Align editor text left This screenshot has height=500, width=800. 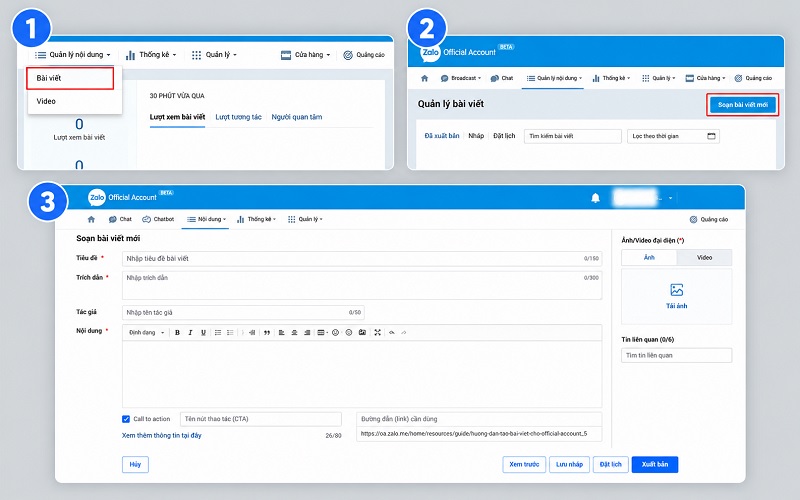tap(281, 333)
